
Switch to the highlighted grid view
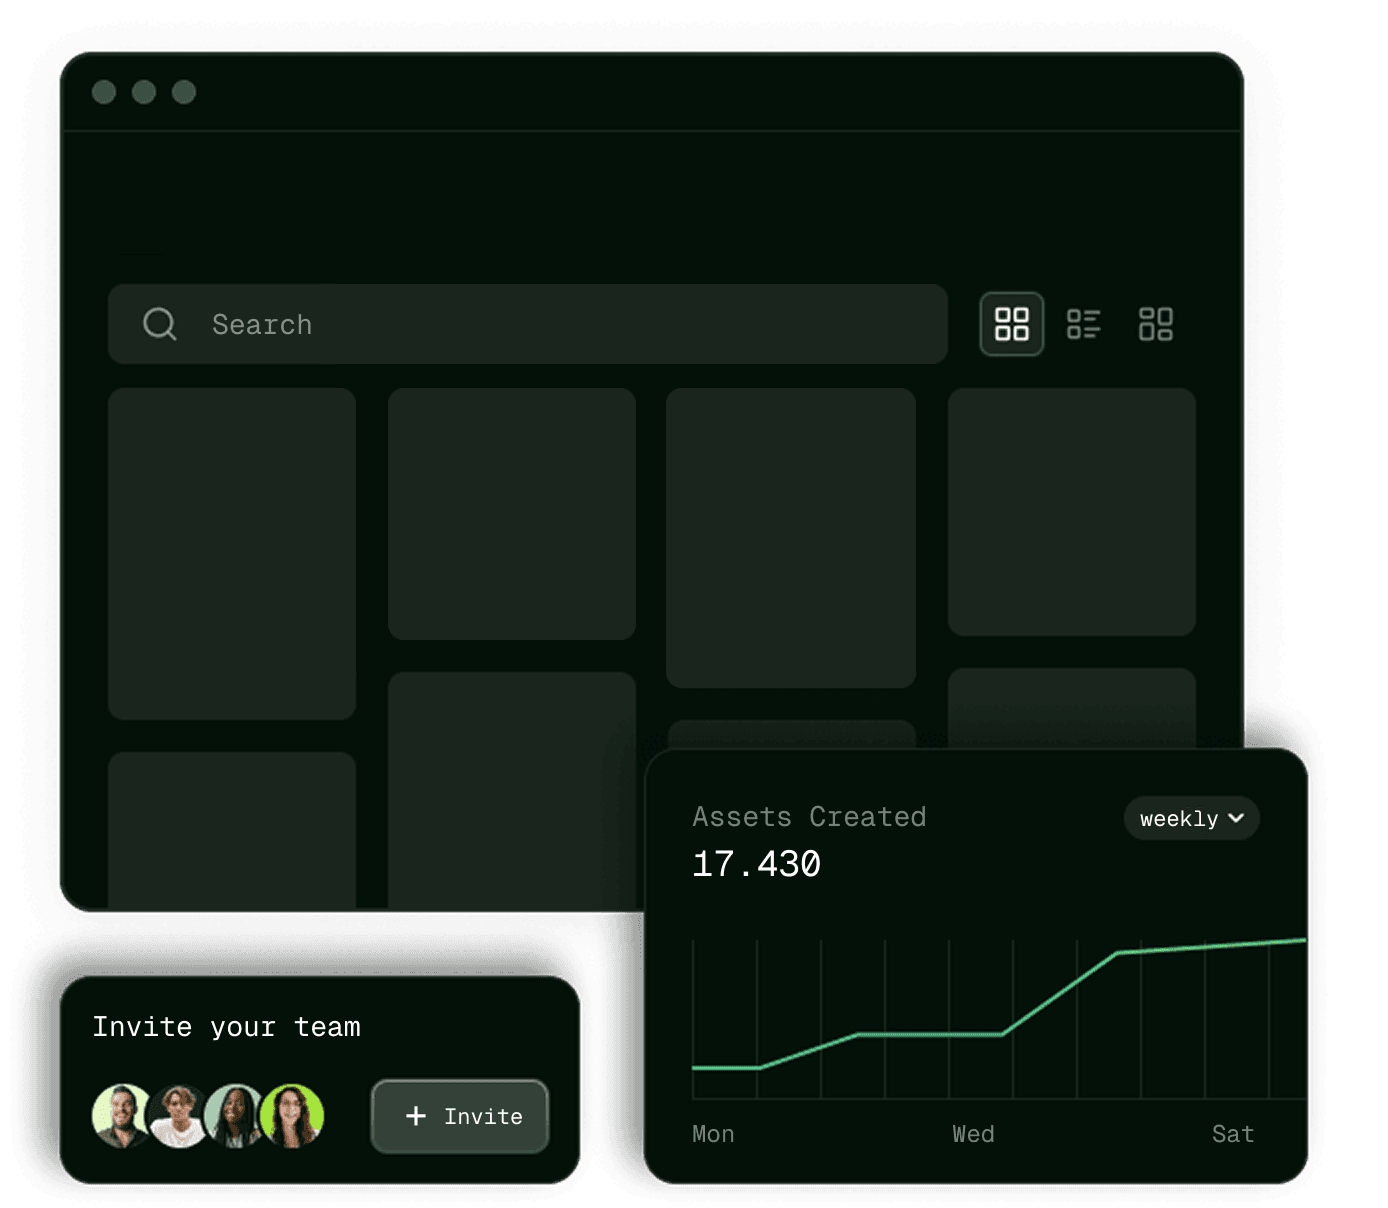(x=1011, y=324)
